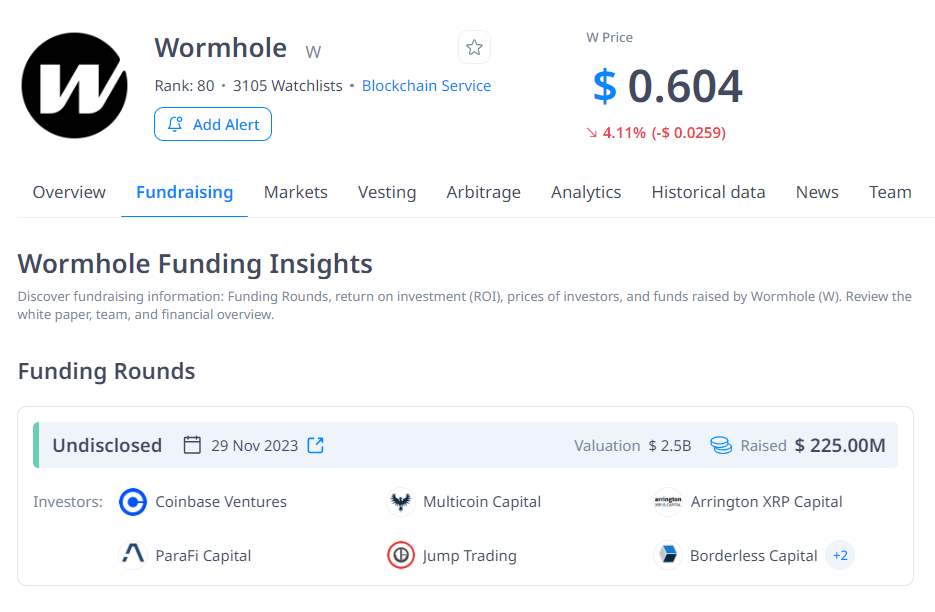Click the Coinbase Ventures logo icon
Viewport: 935px width, 612px height.
[x=133, y=502]
